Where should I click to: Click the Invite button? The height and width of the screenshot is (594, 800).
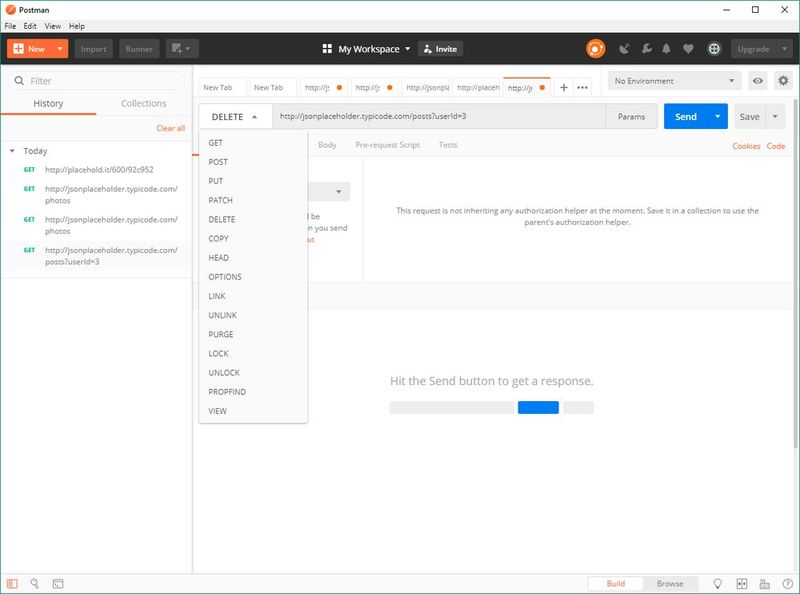coord(440,49)
